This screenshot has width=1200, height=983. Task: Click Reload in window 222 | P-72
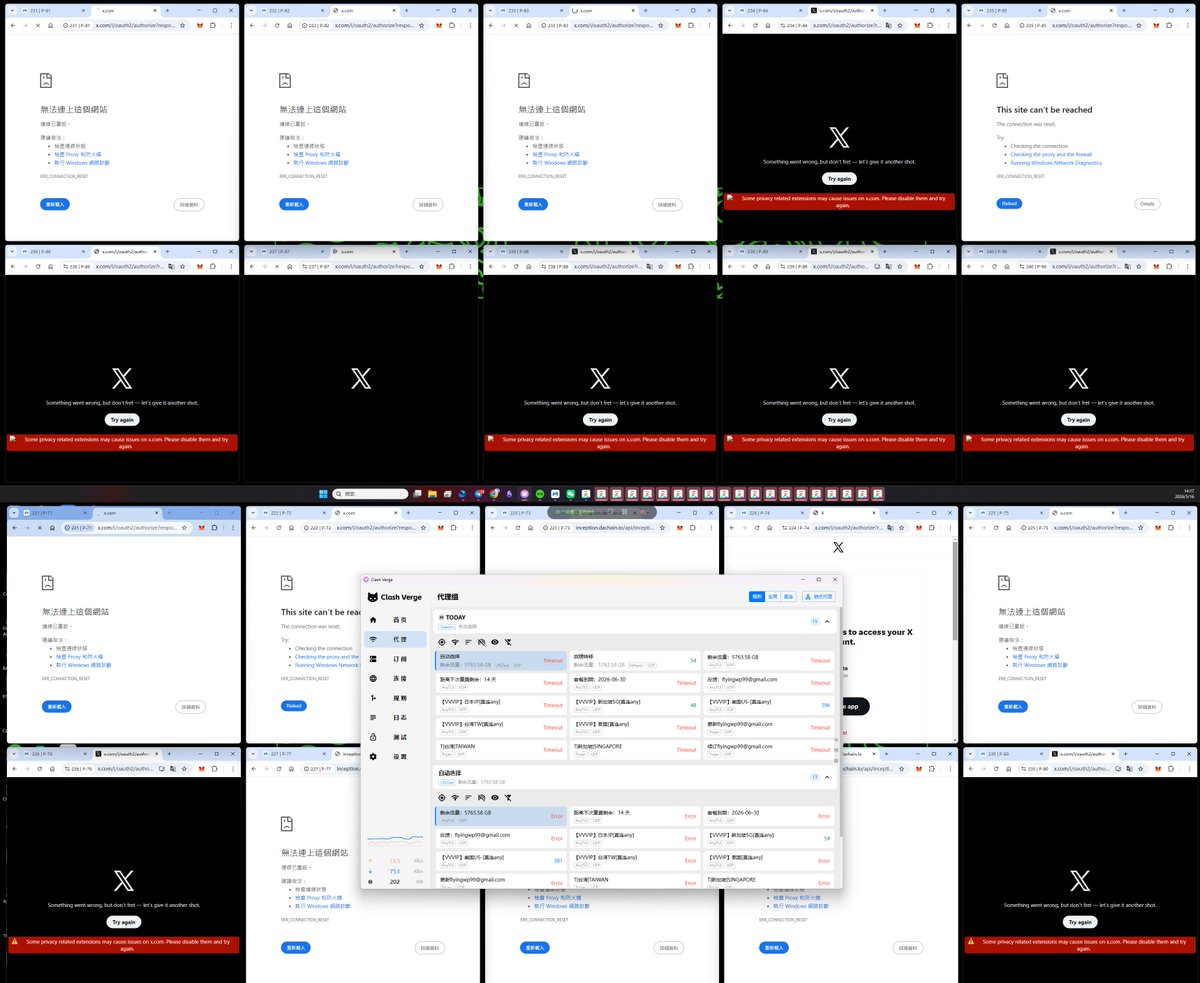point(294,705)
